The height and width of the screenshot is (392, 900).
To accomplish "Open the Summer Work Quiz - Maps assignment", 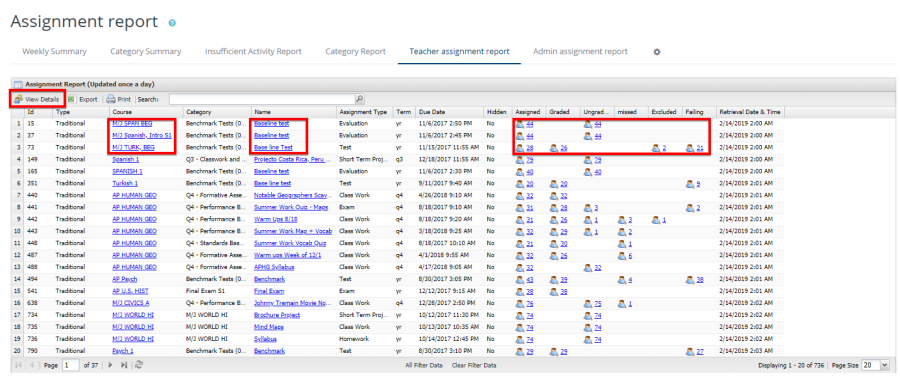I will click(x=291, y=207).
